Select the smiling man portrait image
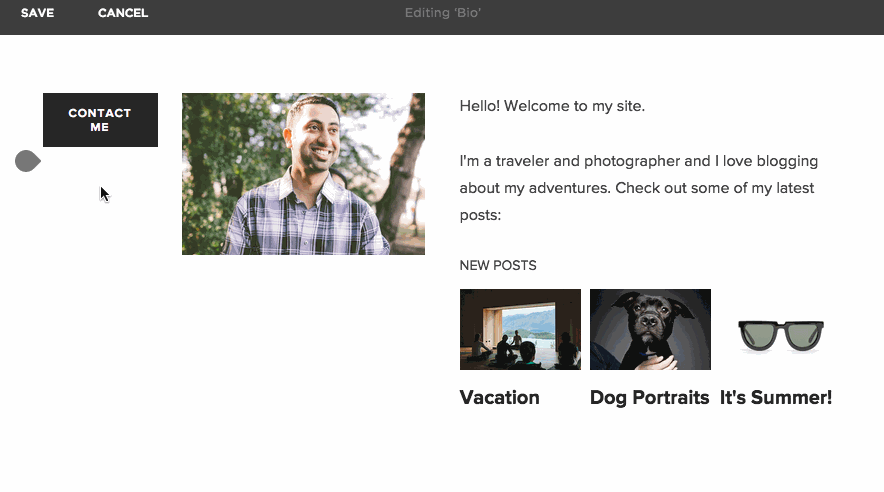Image resolution: width=884 pixels, height=492 pixels. pos(303,174)
